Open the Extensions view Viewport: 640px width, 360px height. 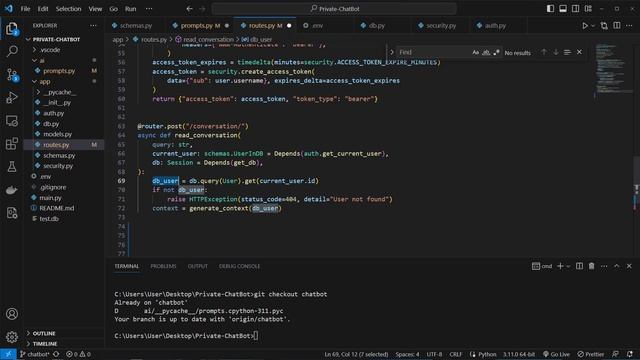[12, 144]
